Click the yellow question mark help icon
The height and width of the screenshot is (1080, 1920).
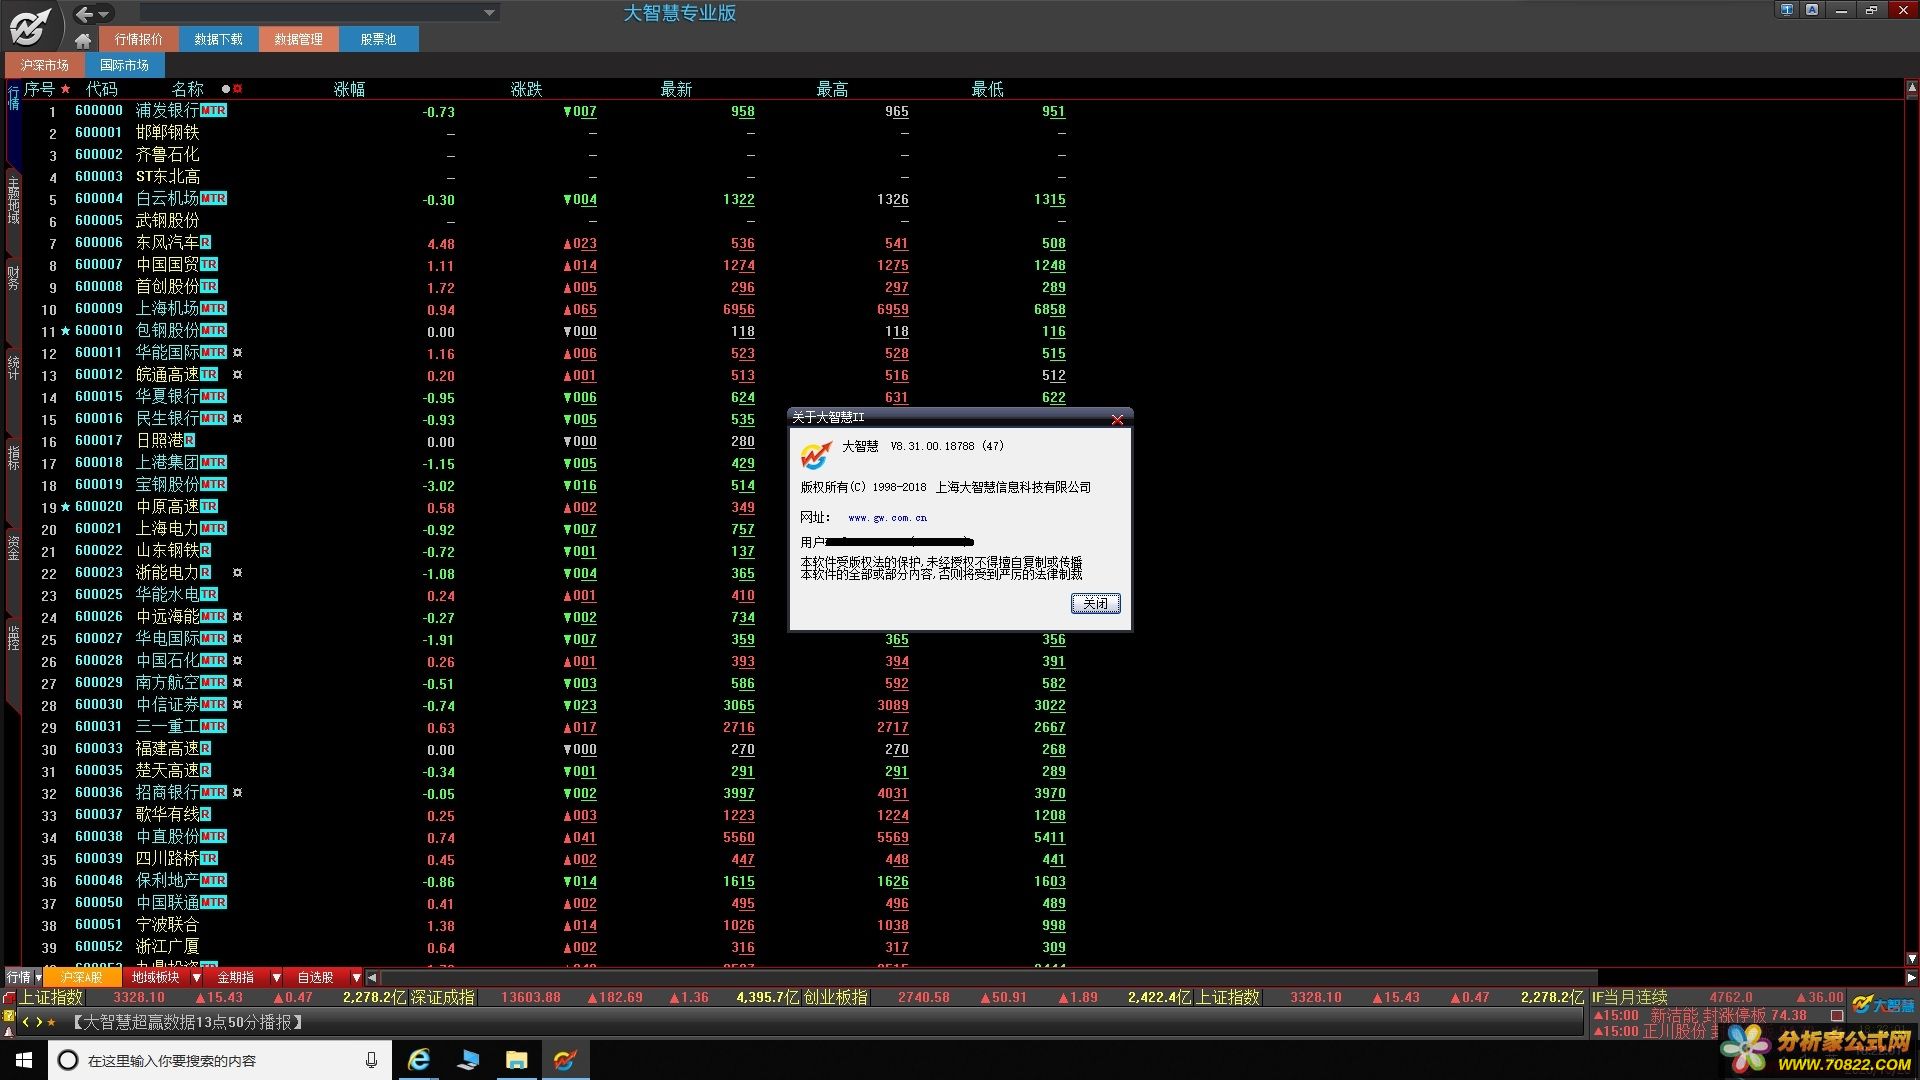pyautogui.click(x=9, y=1016)
